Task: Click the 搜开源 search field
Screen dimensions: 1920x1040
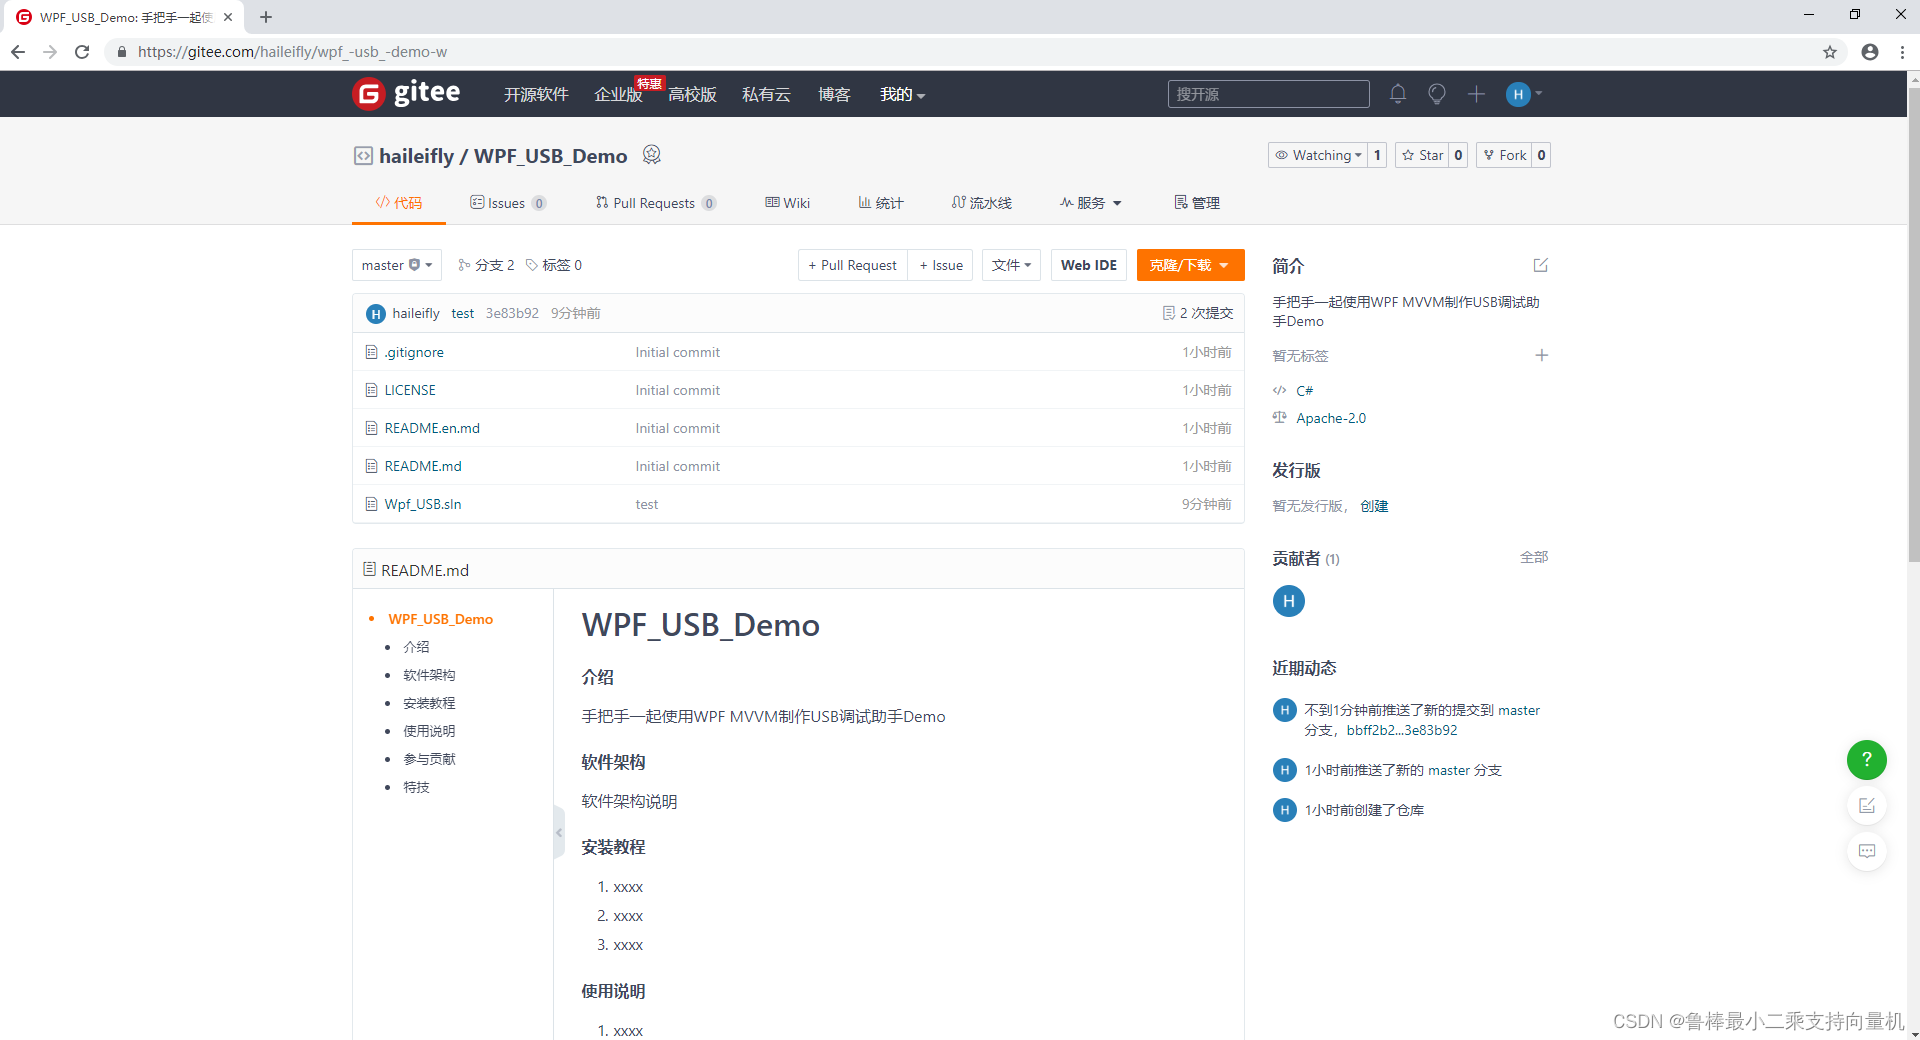Action: click(1268, 94)
